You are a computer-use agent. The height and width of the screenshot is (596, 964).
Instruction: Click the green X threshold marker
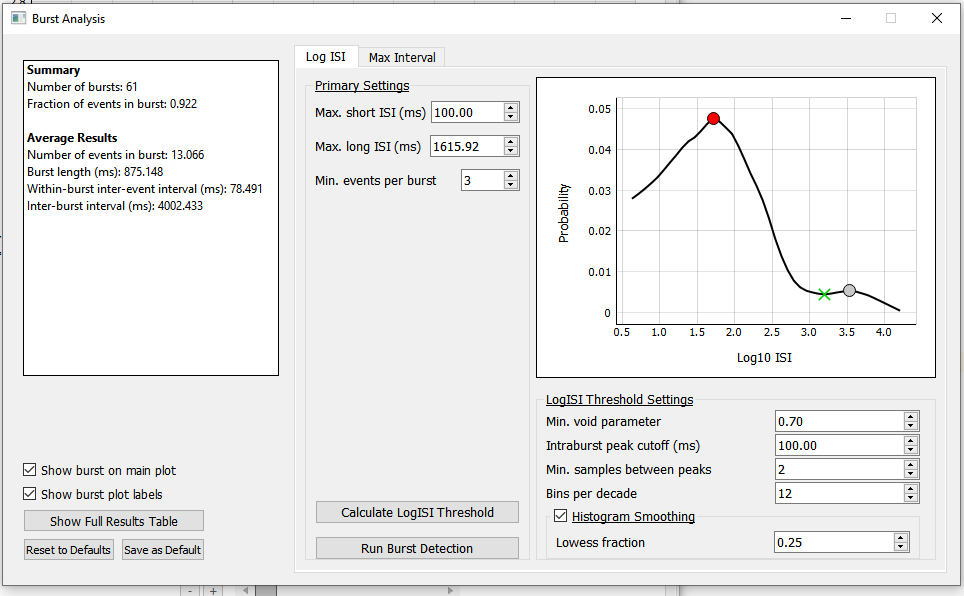pos(824,295)
